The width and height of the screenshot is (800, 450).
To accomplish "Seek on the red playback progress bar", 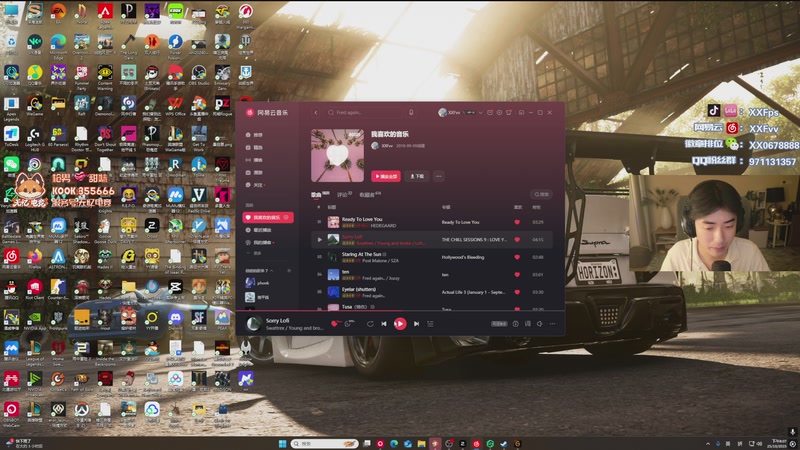I will tap(400, 310).
